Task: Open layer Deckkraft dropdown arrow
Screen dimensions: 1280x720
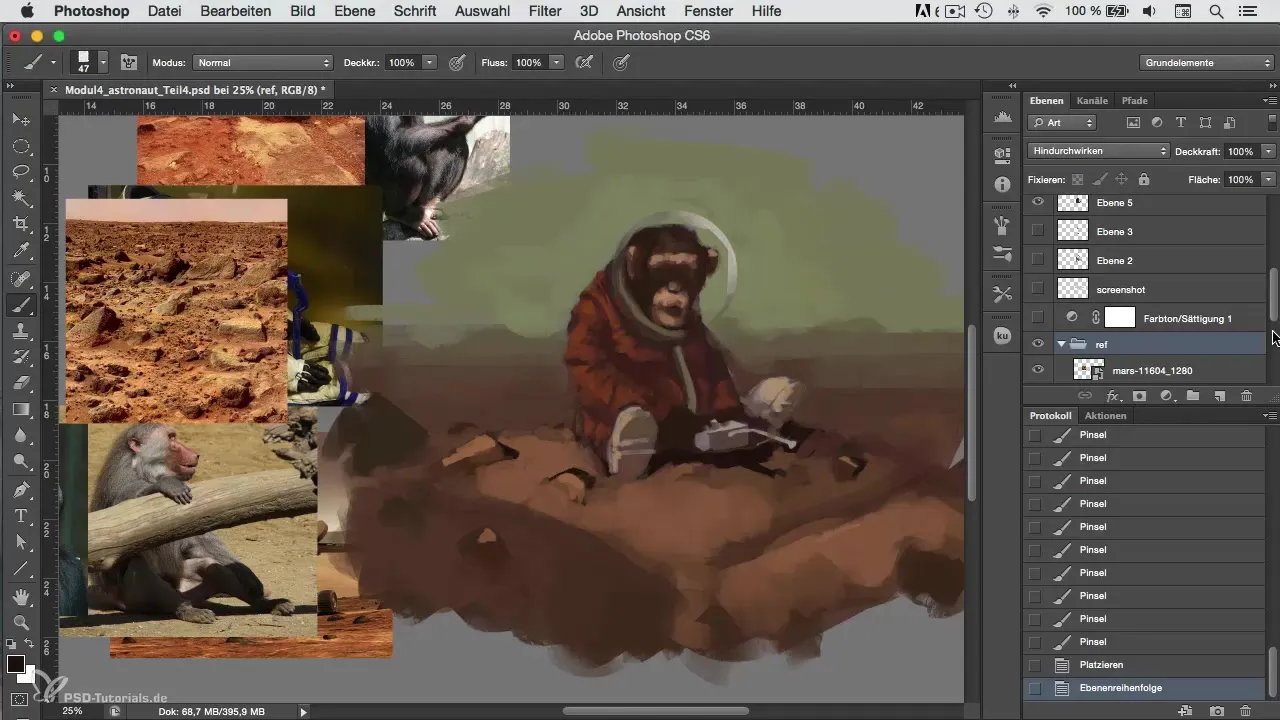Action: coord(1269,151)
